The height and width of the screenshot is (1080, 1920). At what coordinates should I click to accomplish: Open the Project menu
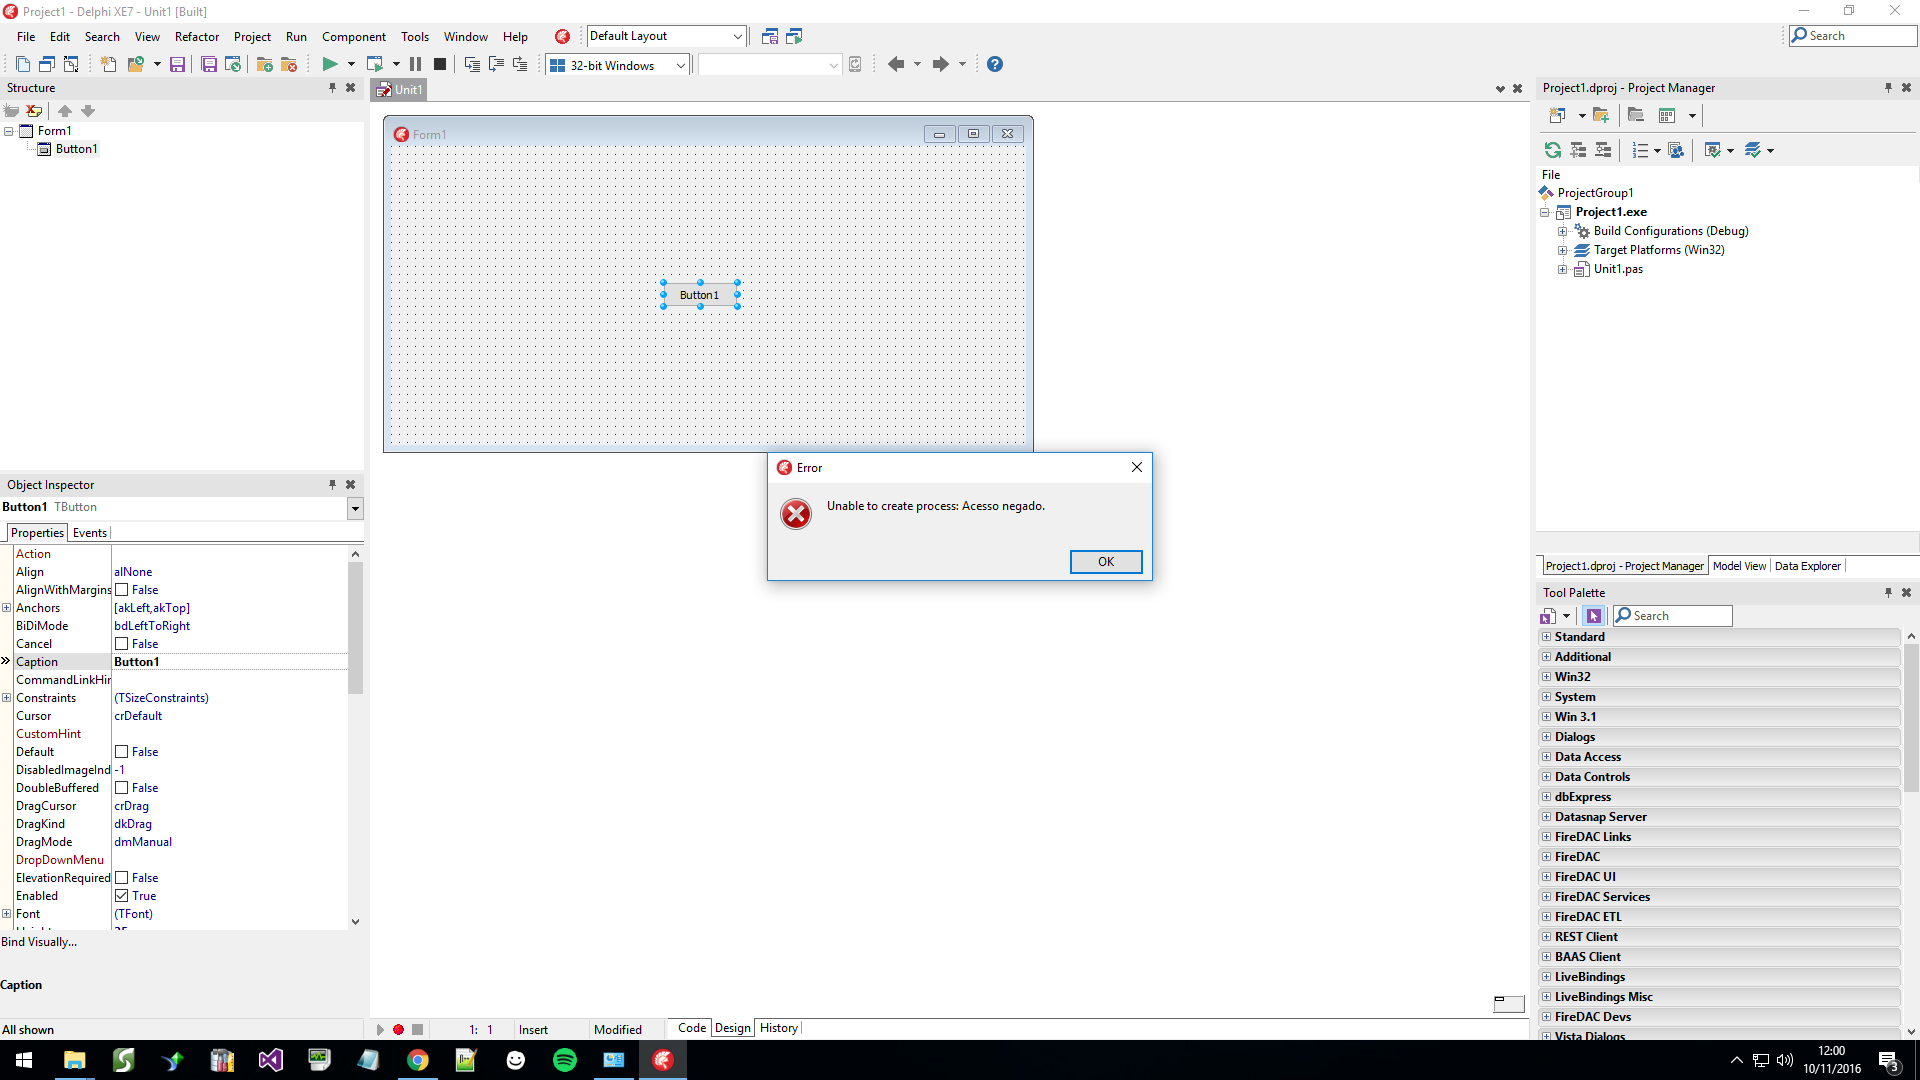[252, 36]
